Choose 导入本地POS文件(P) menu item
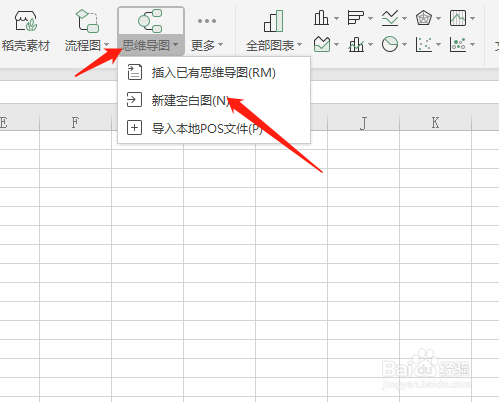 [214, 128]
